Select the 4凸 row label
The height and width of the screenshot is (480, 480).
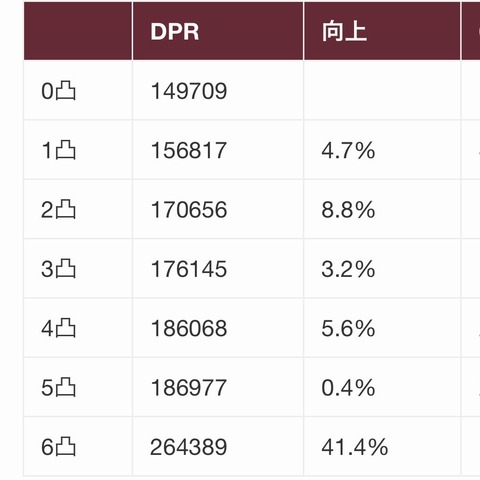pyautogui.click(x=58, y=328)
